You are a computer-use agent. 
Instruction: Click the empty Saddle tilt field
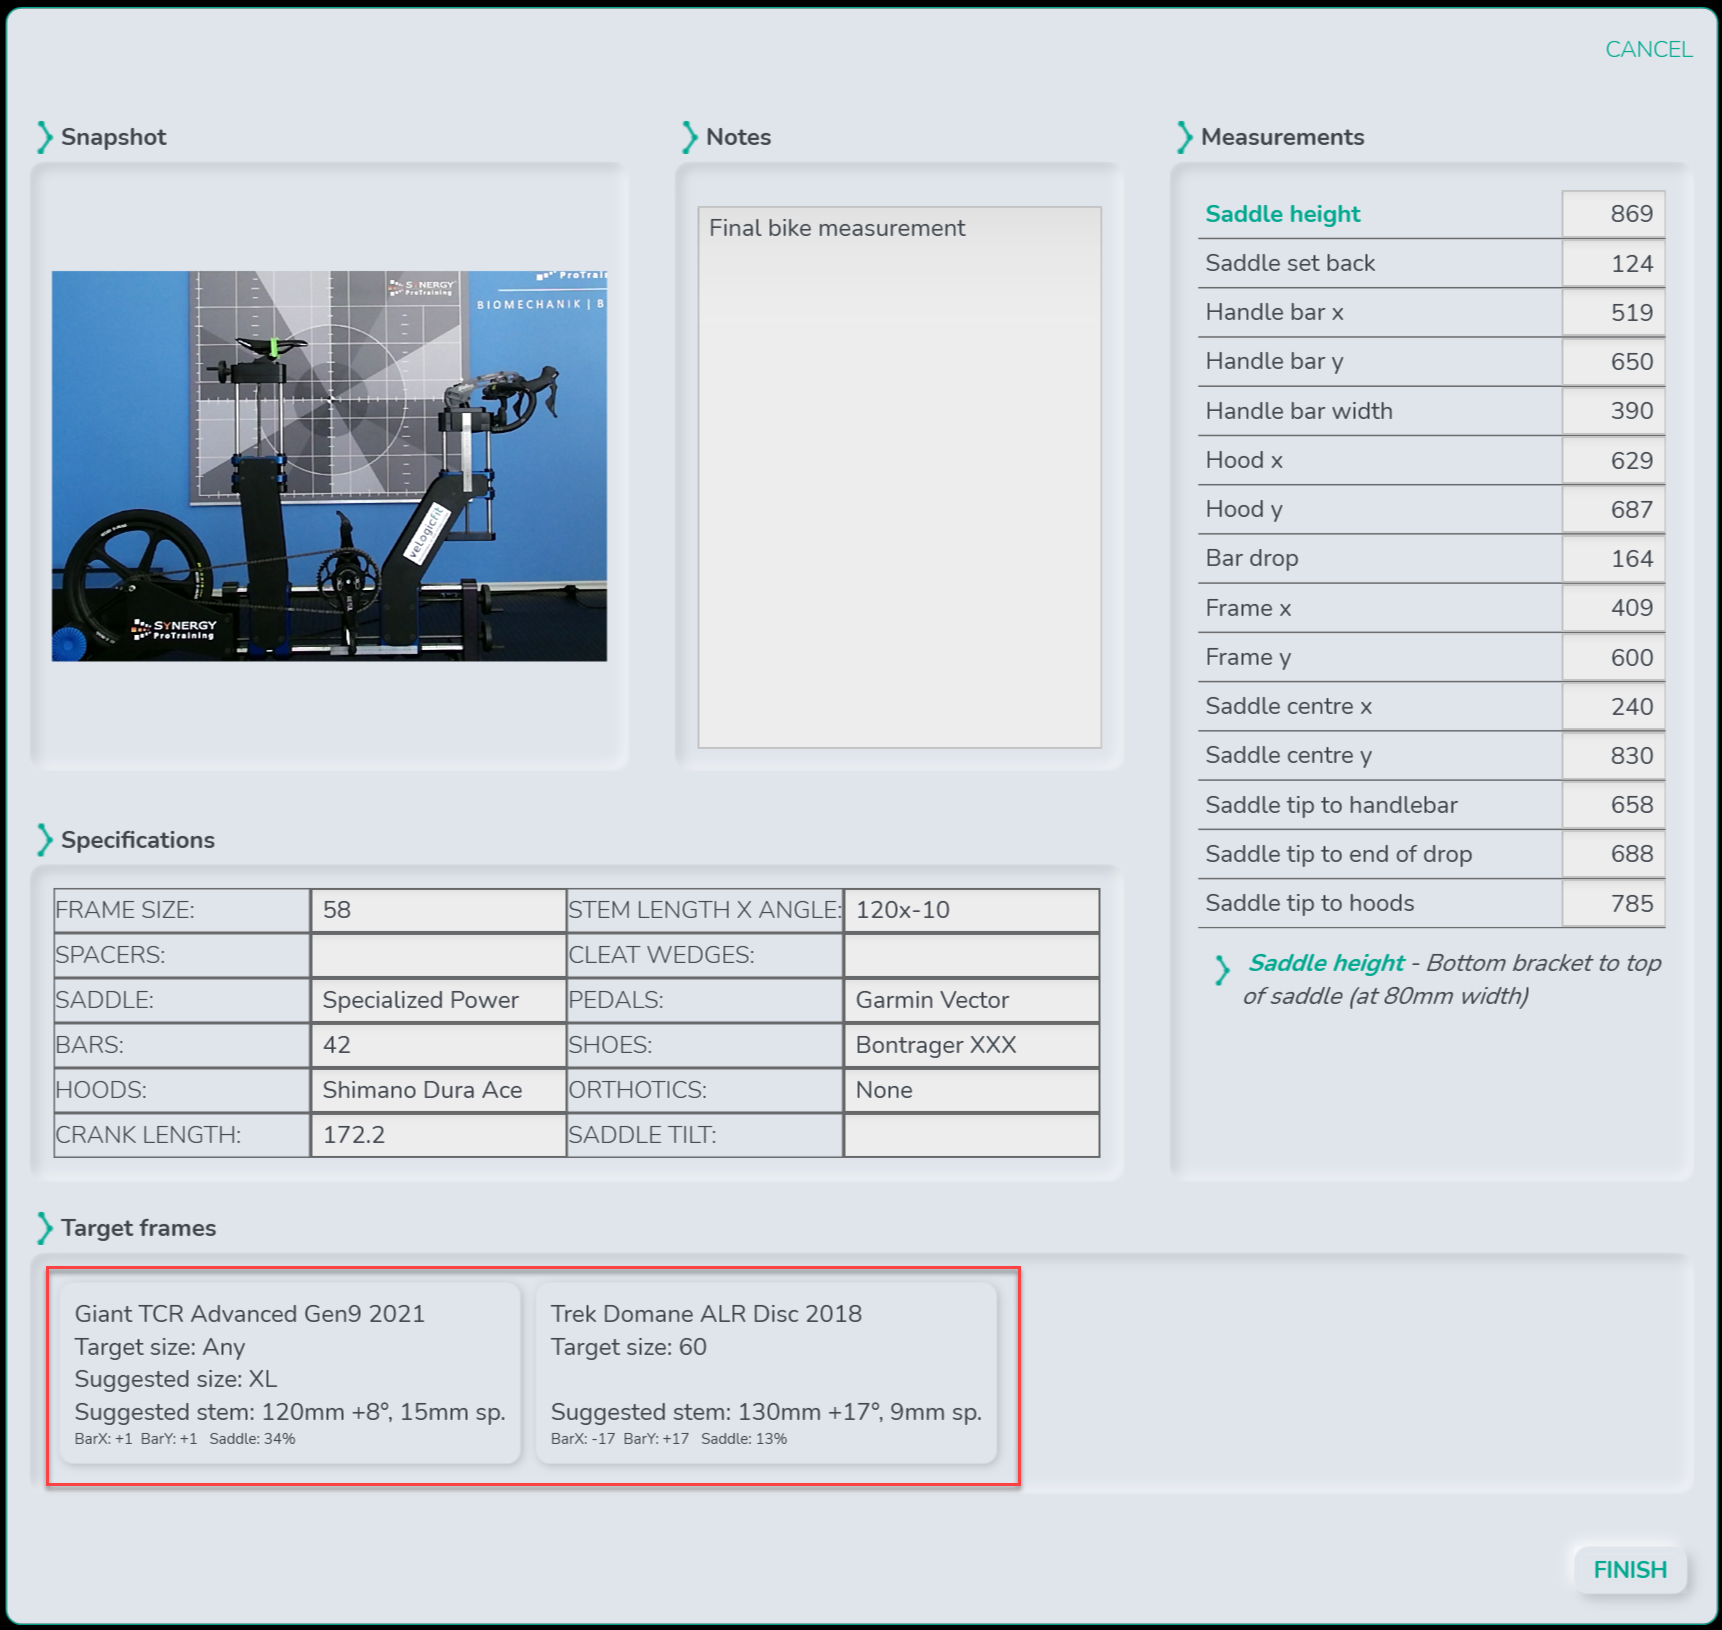click(972, 1135)
